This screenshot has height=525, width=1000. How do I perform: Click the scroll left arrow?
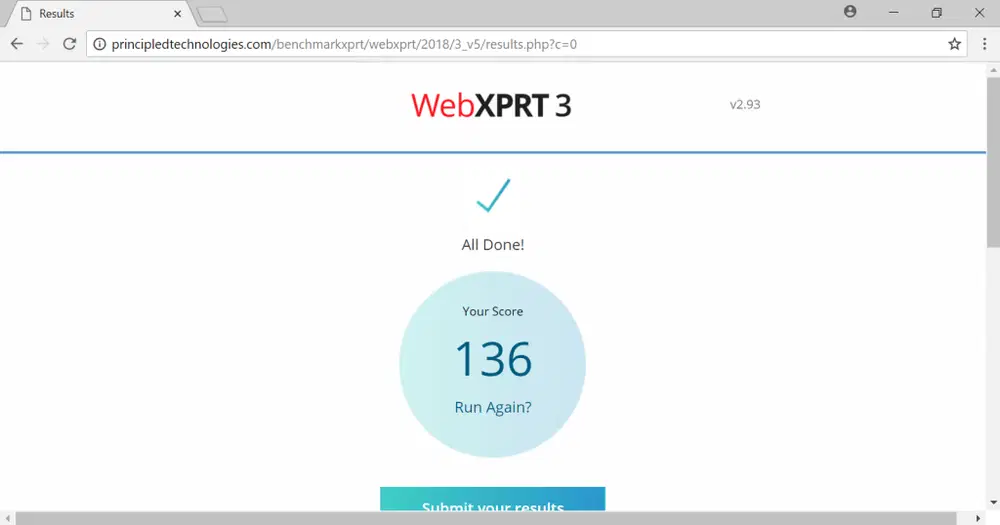(x=7, y=518)
